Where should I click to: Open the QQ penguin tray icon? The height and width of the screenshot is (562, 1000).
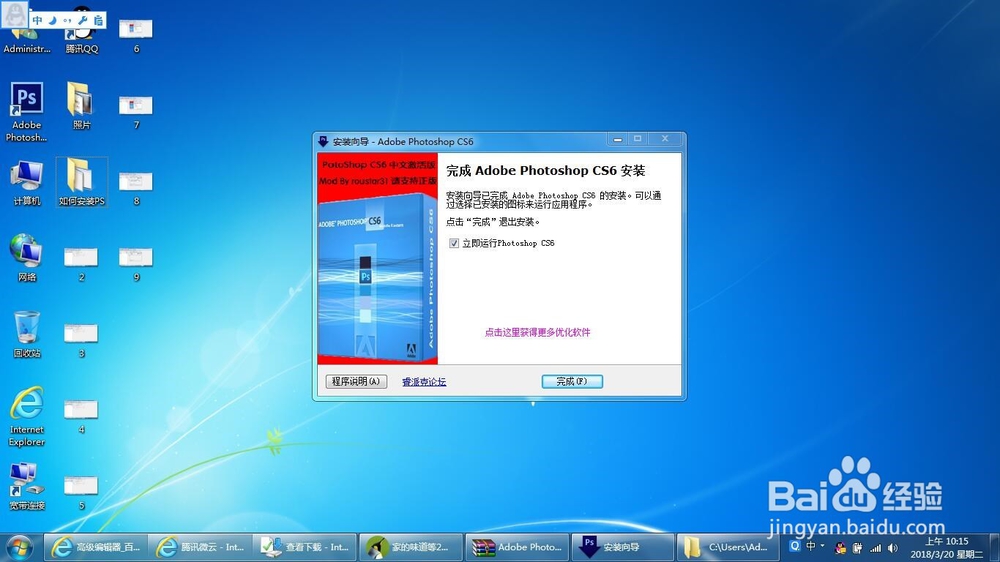point(841,548)
